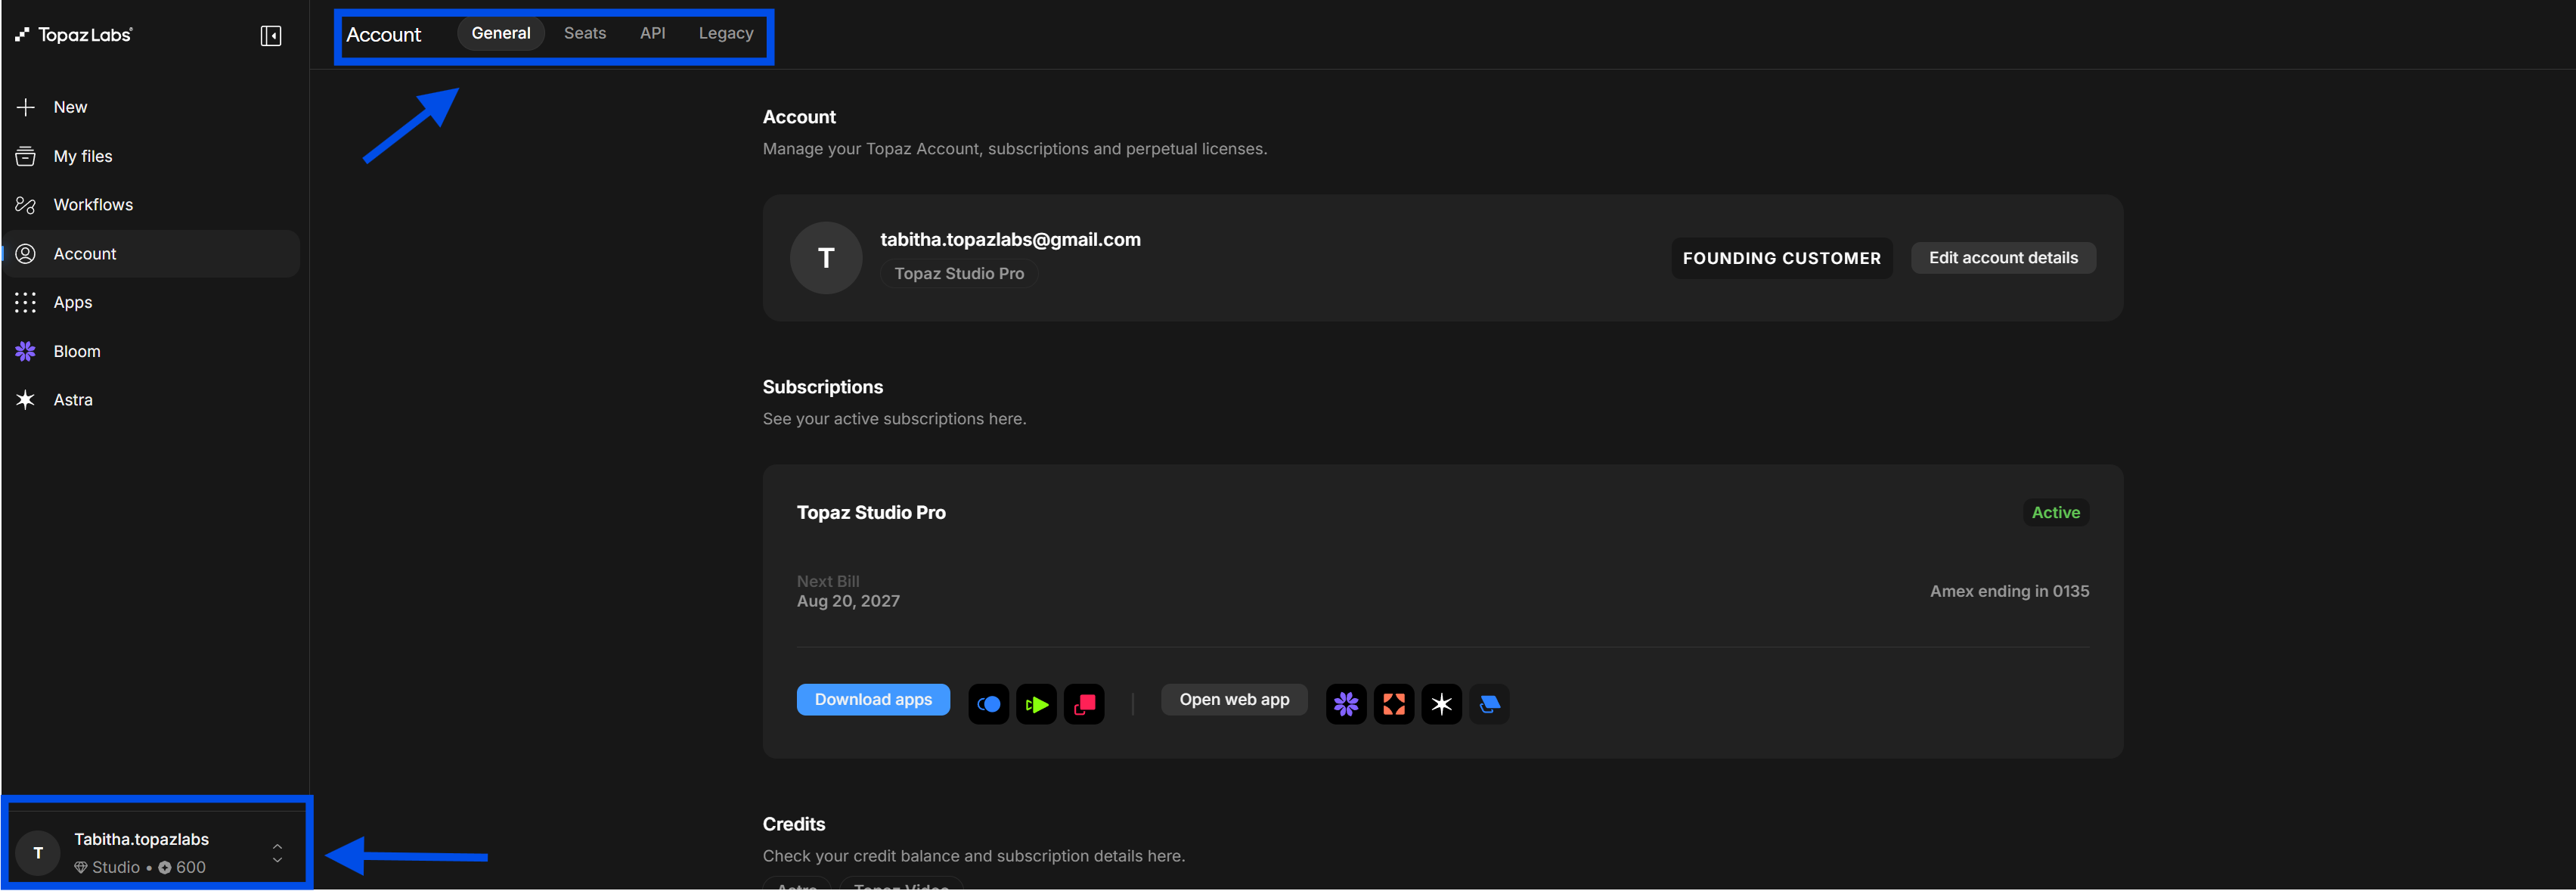2576x891 pixels.
Task: Open Bloom label in the sidebar
Action: coord(77,351)
